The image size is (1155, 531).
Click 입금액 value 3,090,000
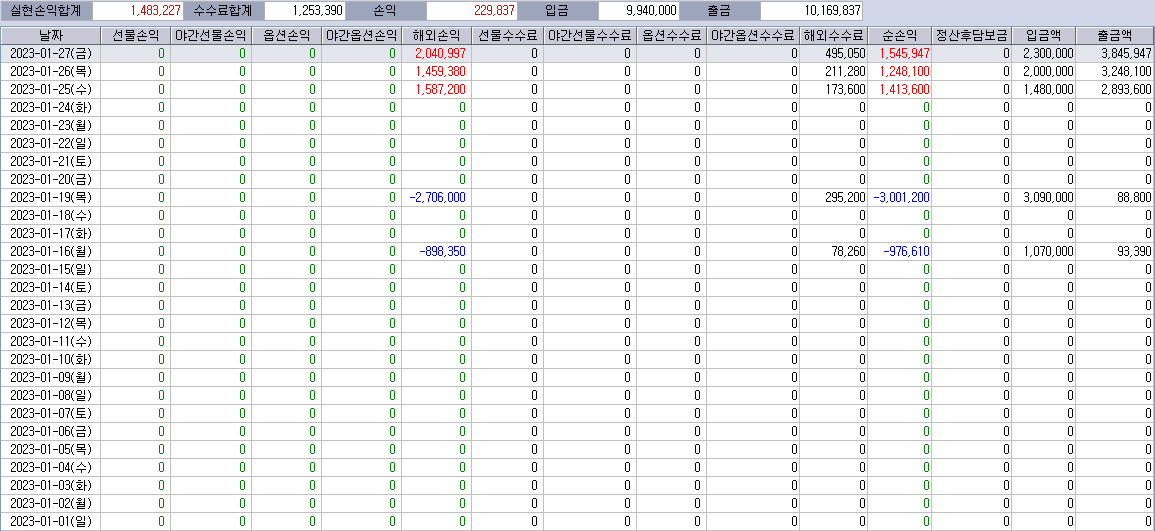[x=1048, y=197]
